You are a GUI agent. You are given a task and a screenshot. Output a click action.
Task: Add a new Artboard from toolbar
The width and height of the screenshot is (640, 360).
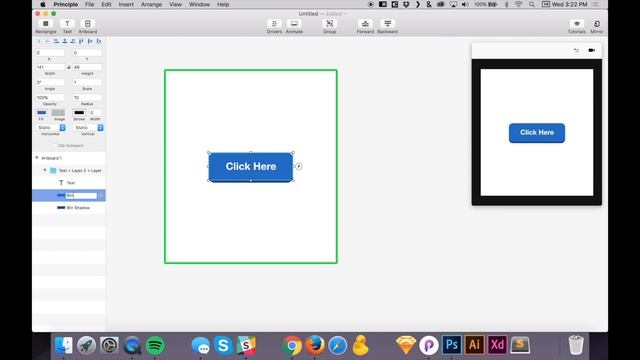pyautogui.click(x=88, y=26)
